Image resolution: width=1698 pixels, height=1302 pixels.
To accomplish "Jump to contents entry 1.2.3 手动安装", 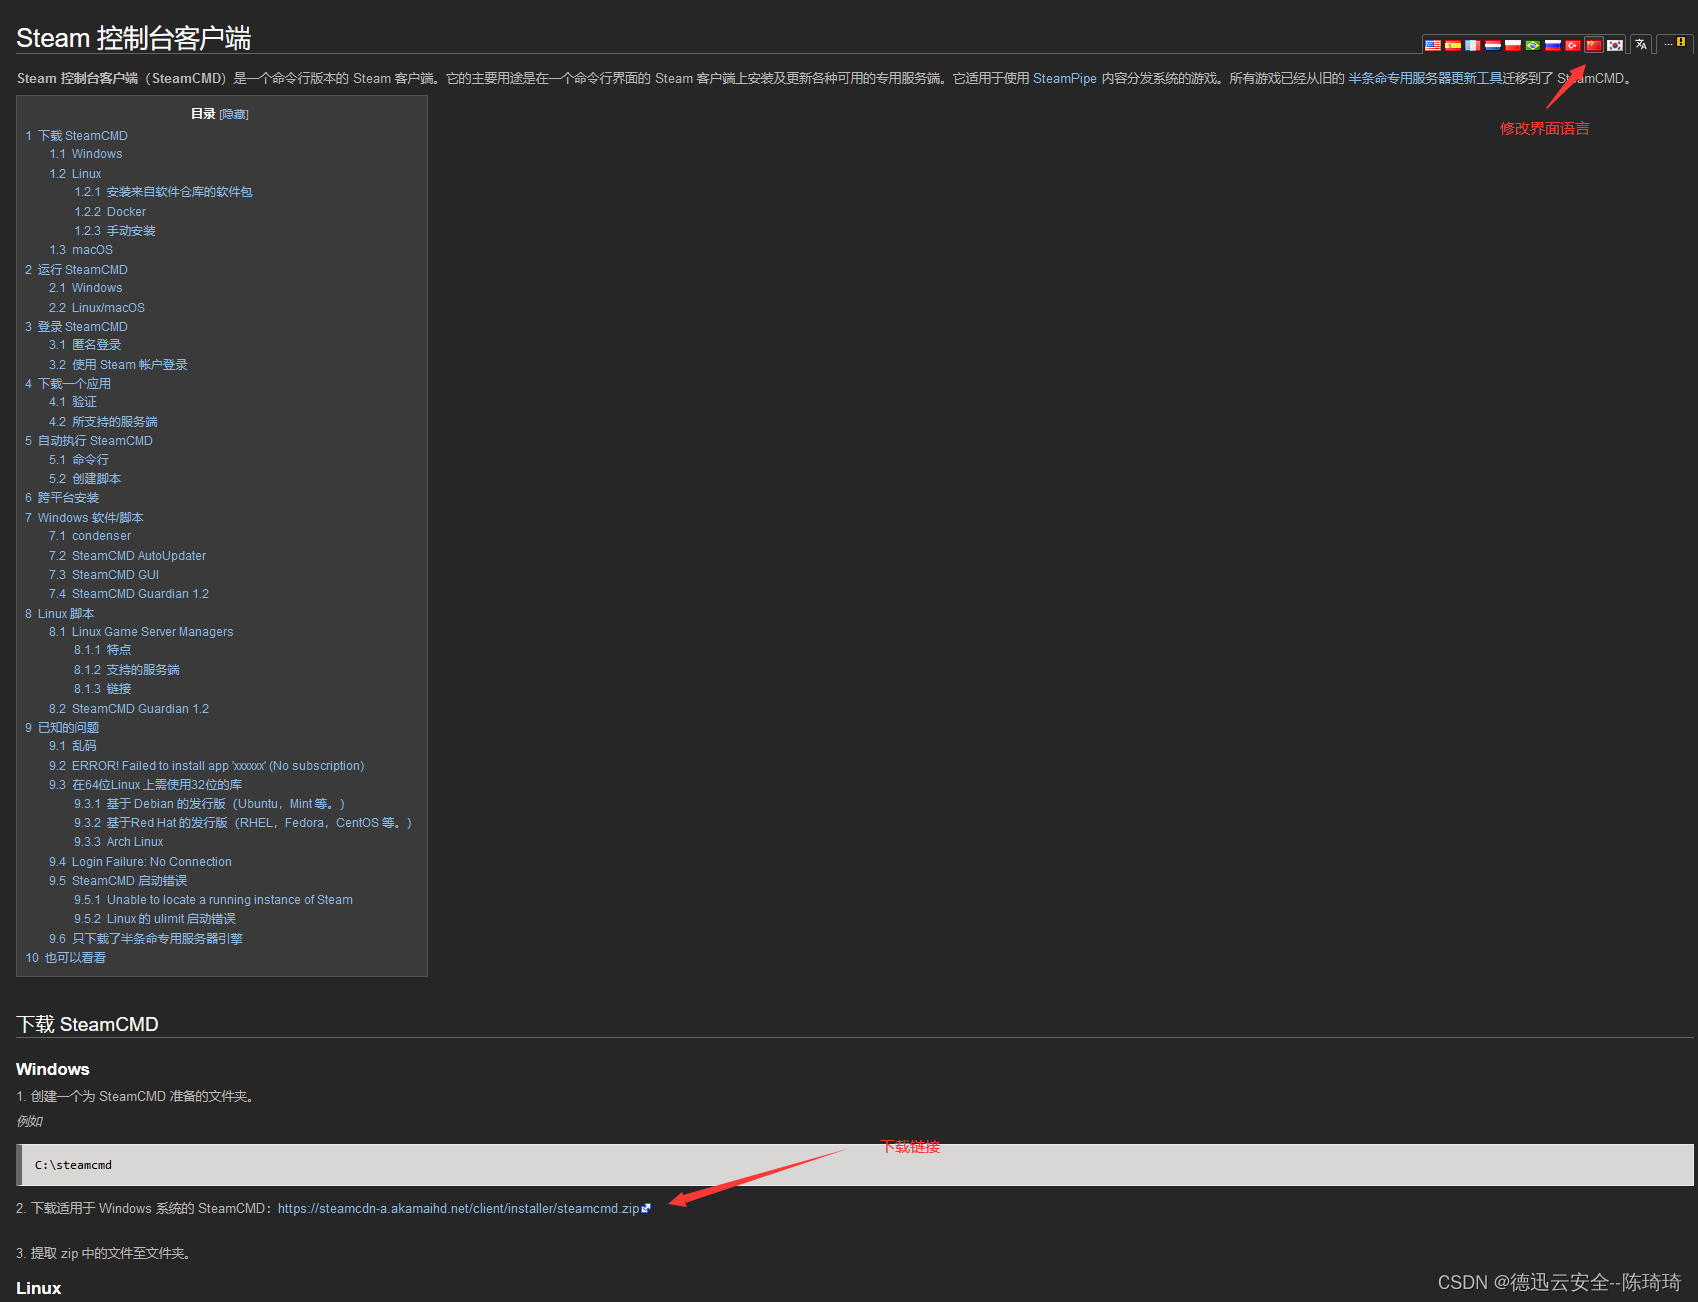I will [x=115, y=230].
